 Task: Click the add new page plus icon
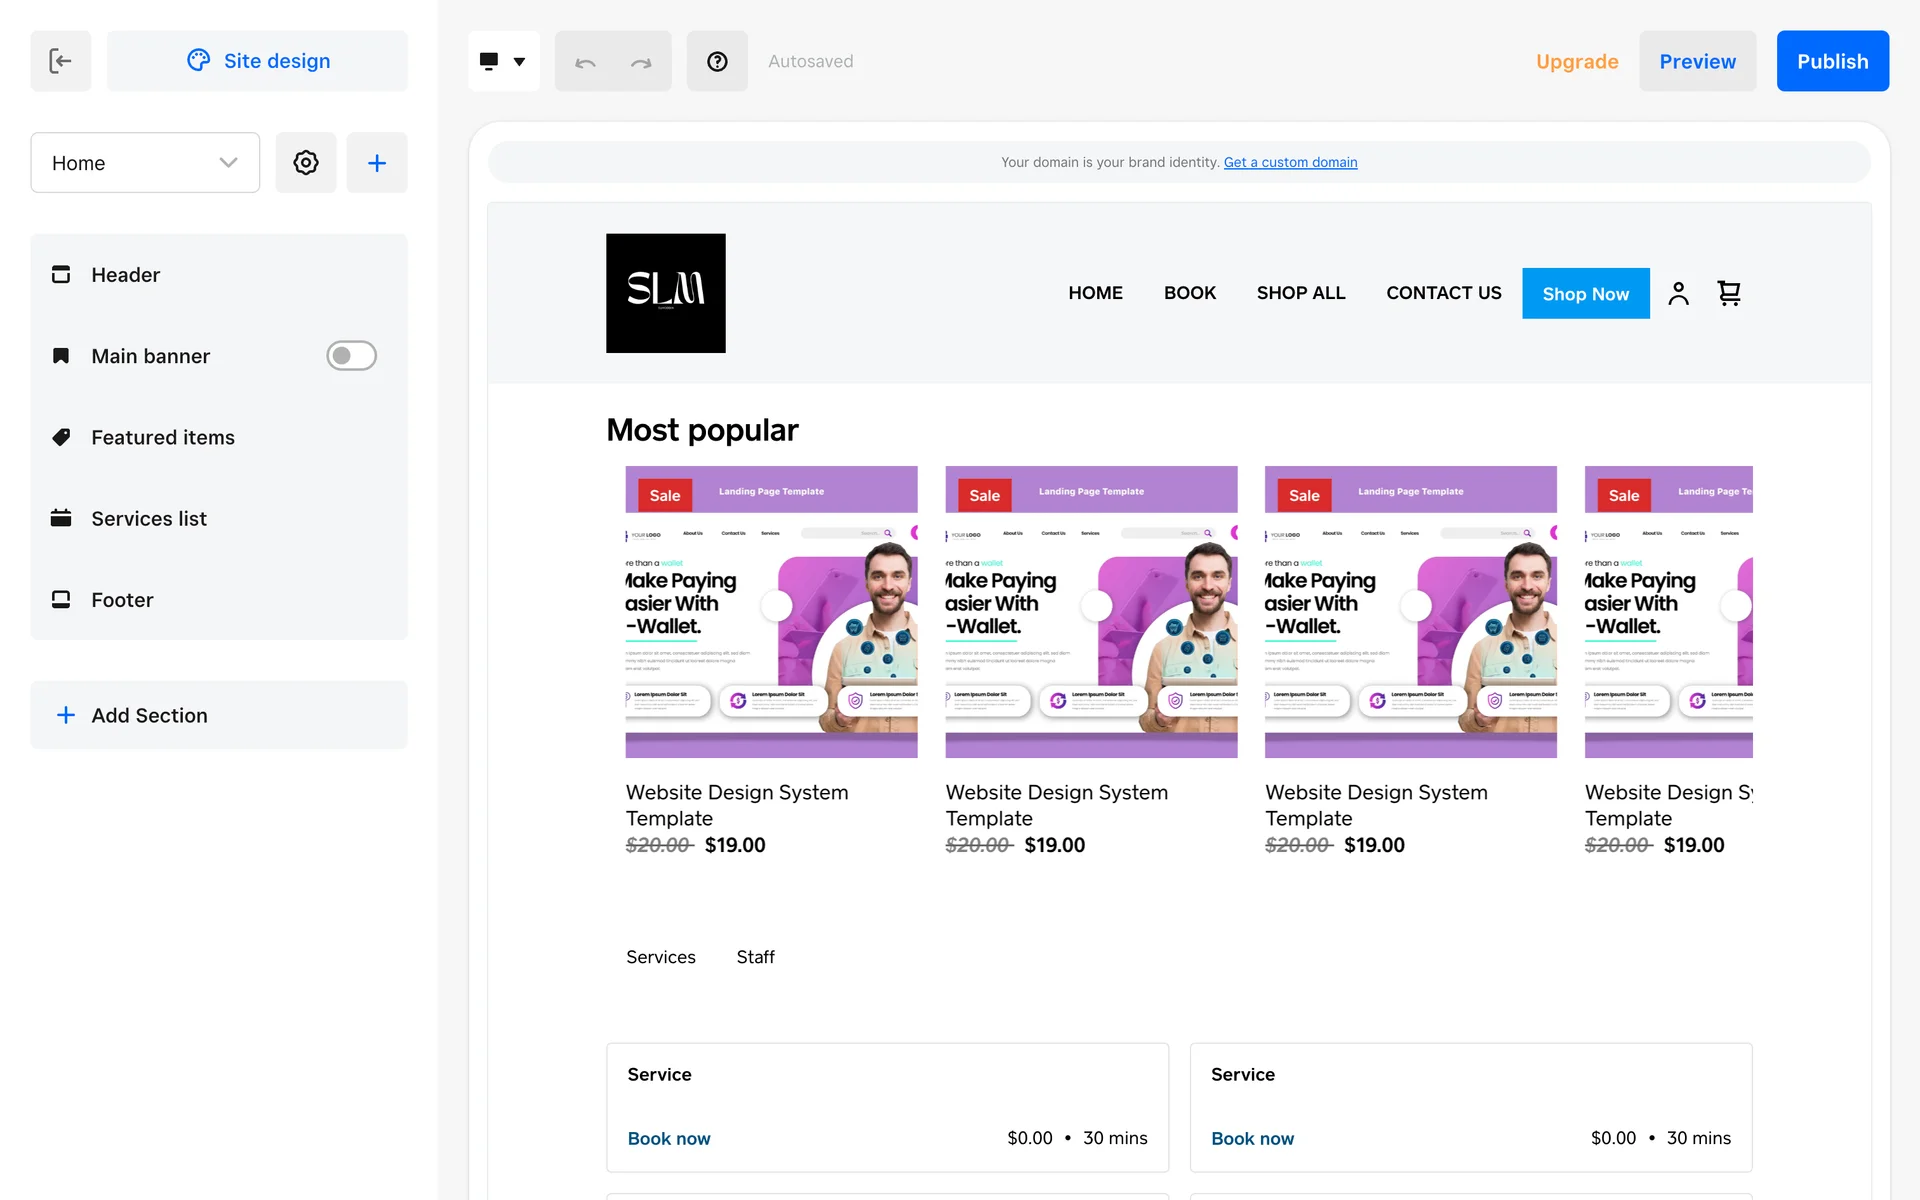376,162
